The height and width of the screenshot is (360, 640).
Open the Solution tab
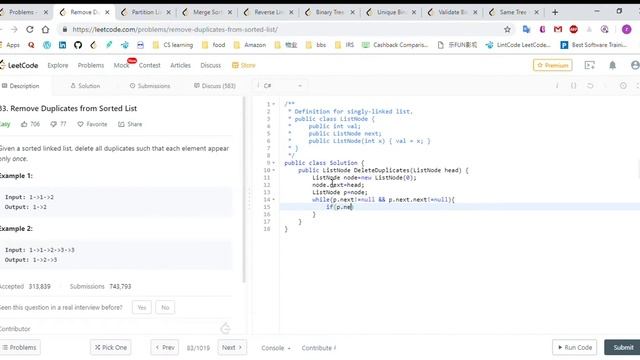85,86
